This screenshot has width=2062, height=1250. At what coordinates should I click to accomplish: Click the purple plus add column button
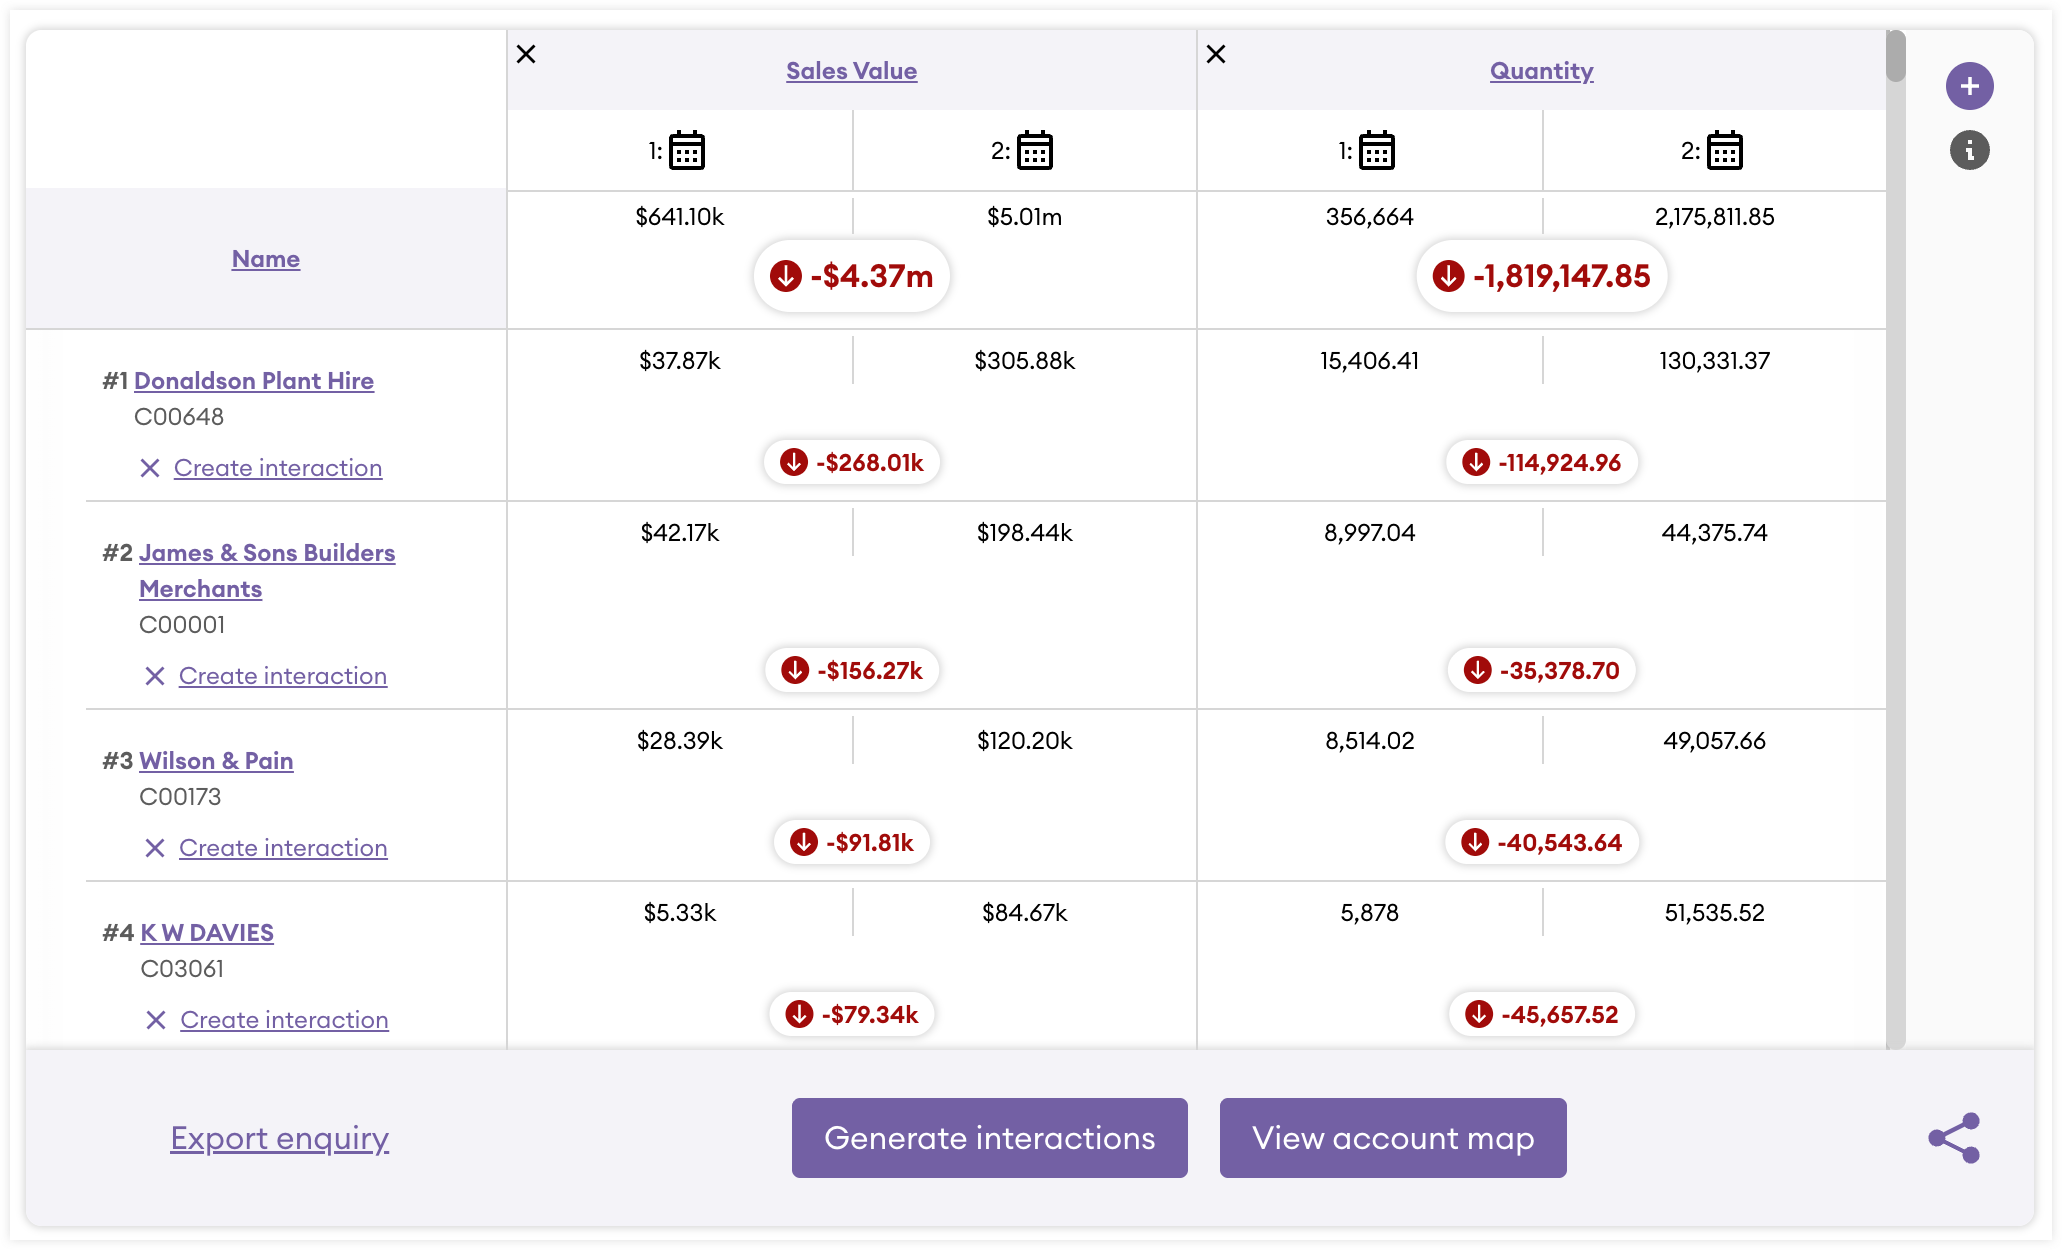point(1969,86)
